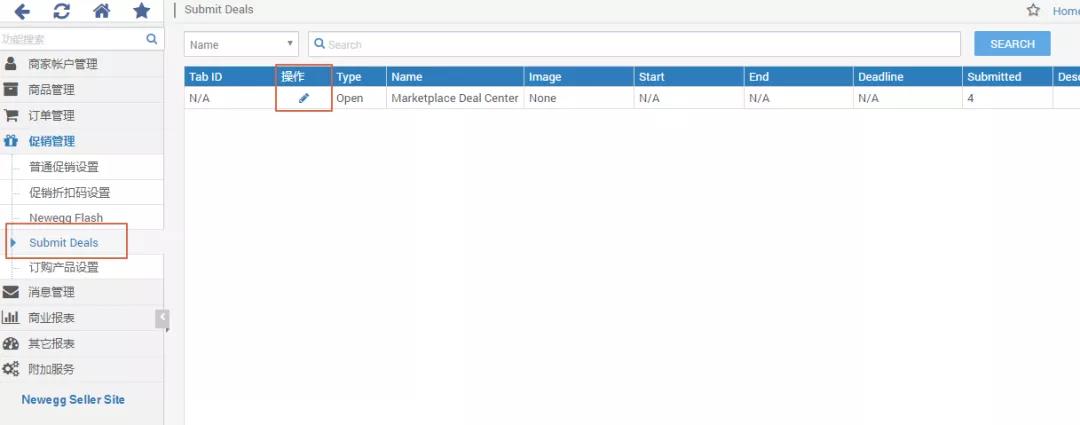Collapse the 促销管理 menu section
Screen dimensions: 1080x425
coord(51,141)
